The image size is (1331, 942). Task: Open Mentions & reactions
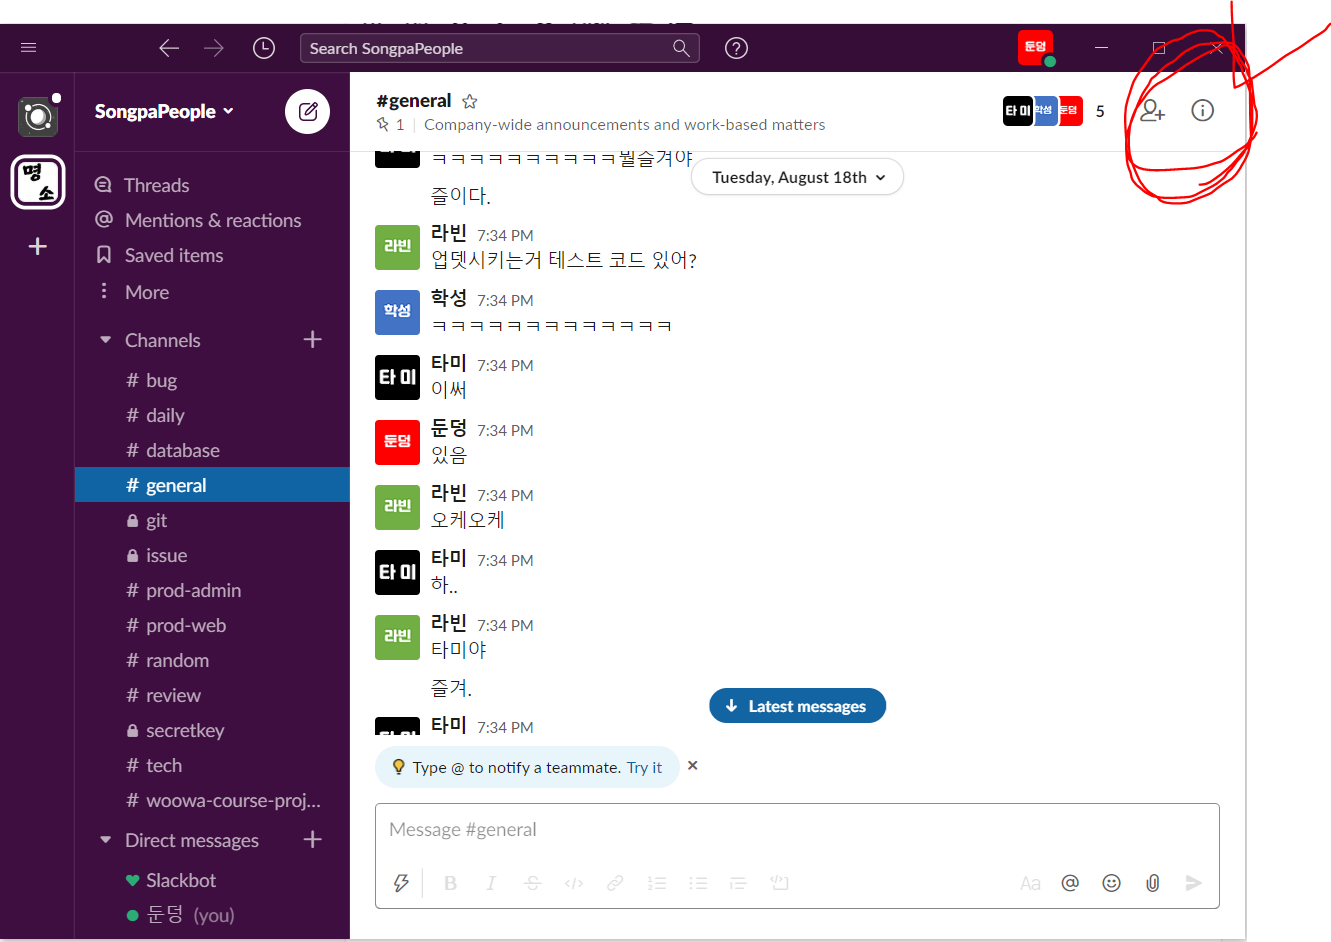point(212,220)
